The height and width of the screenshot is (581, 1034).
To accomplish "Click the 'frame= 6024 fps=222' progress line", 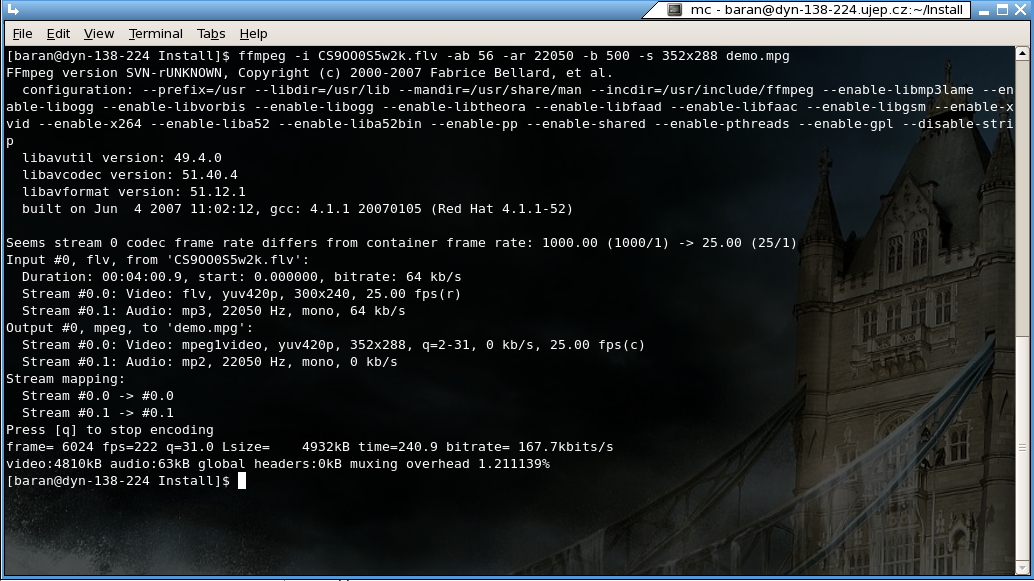I will [x=310, y=447].
